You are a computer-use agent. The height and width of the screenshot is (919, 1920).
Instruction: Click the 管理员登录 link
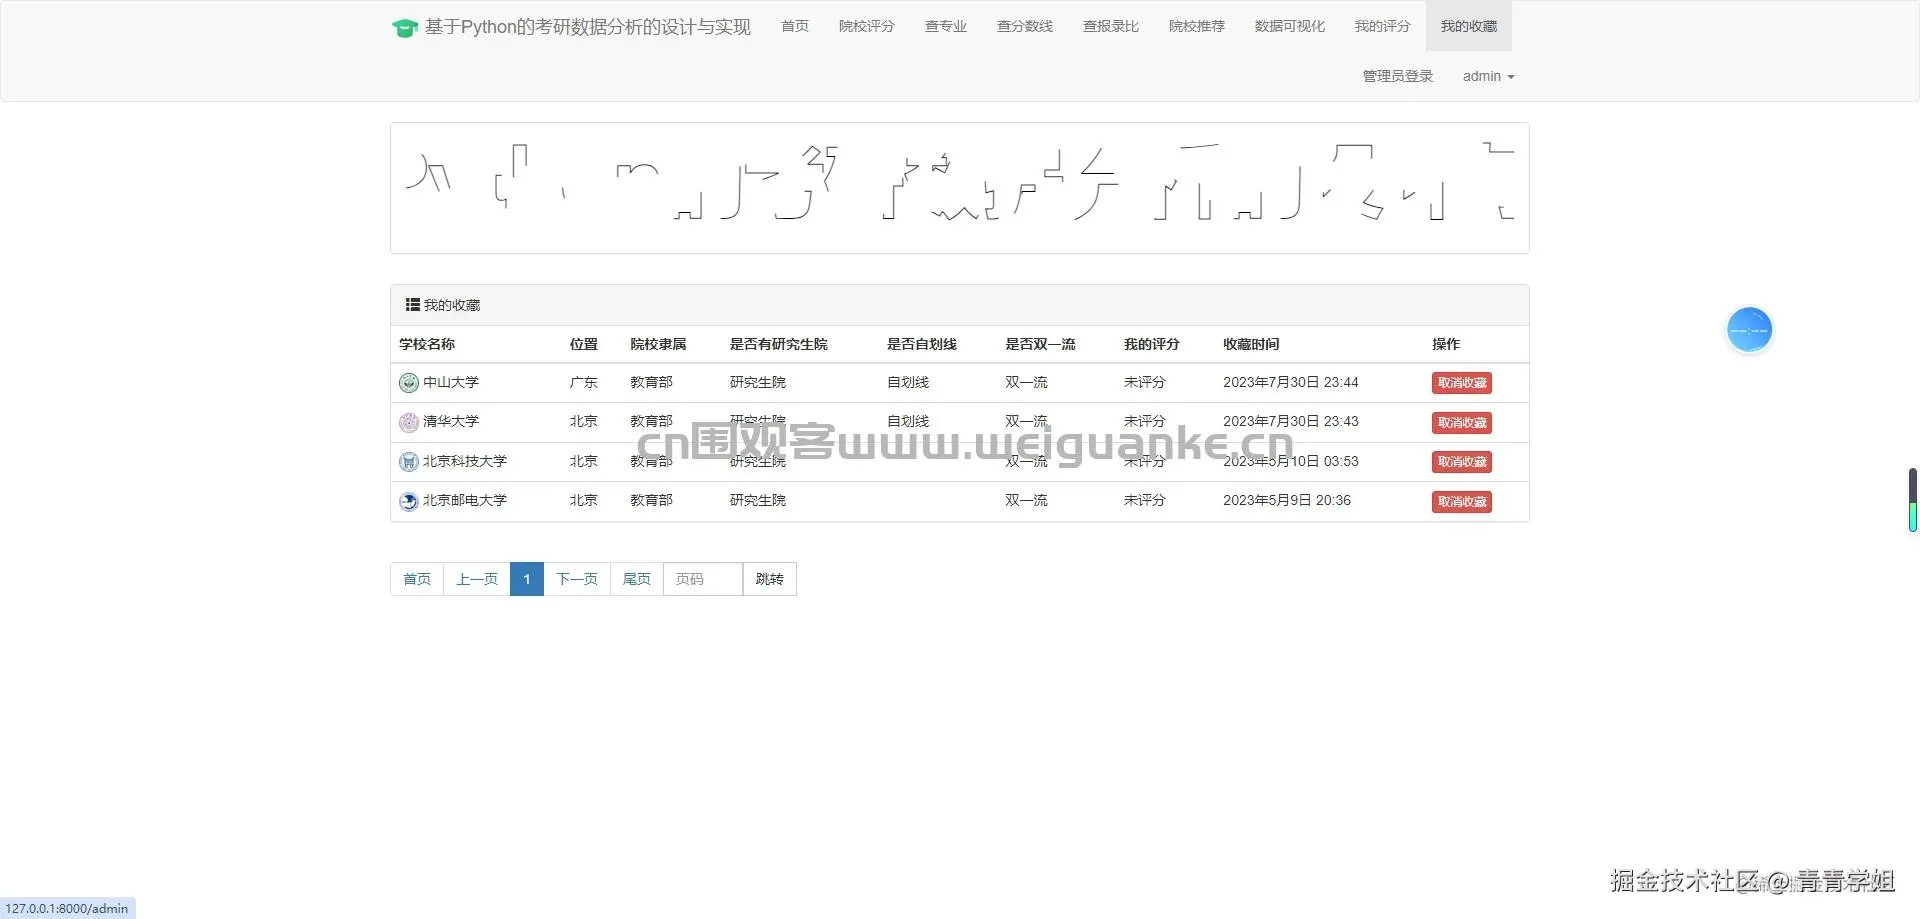1398,76
